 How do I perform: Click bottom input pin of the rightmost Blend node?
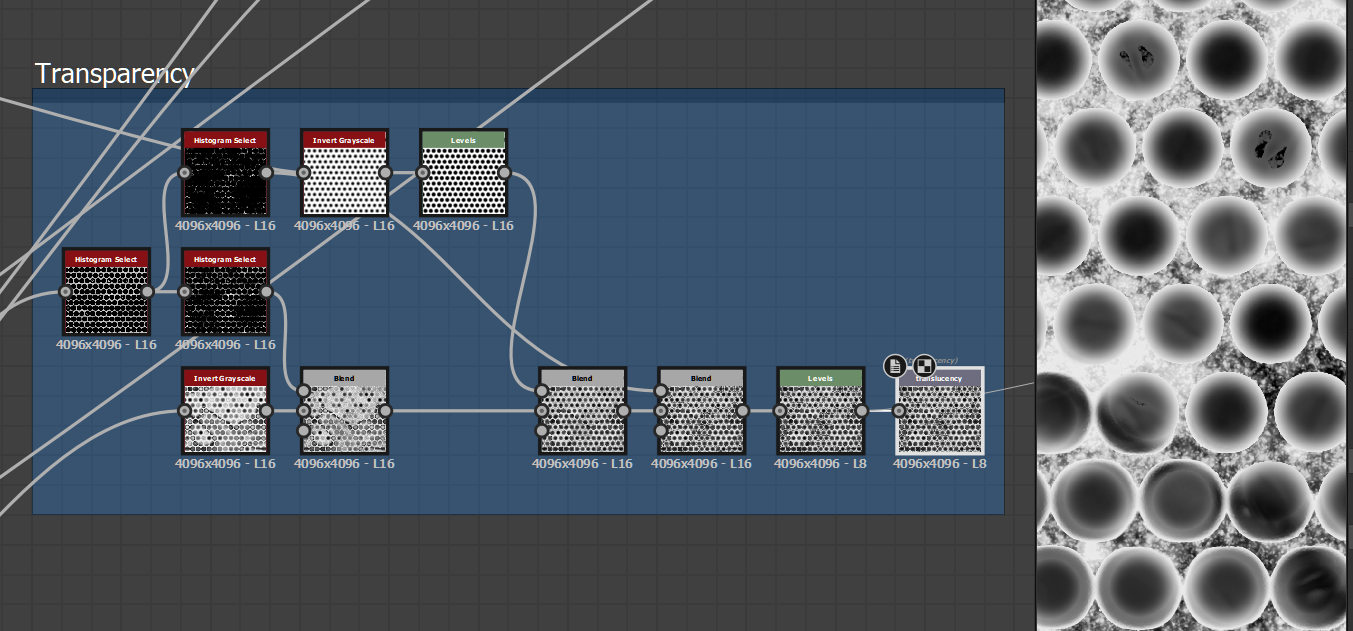click(661, 431)
